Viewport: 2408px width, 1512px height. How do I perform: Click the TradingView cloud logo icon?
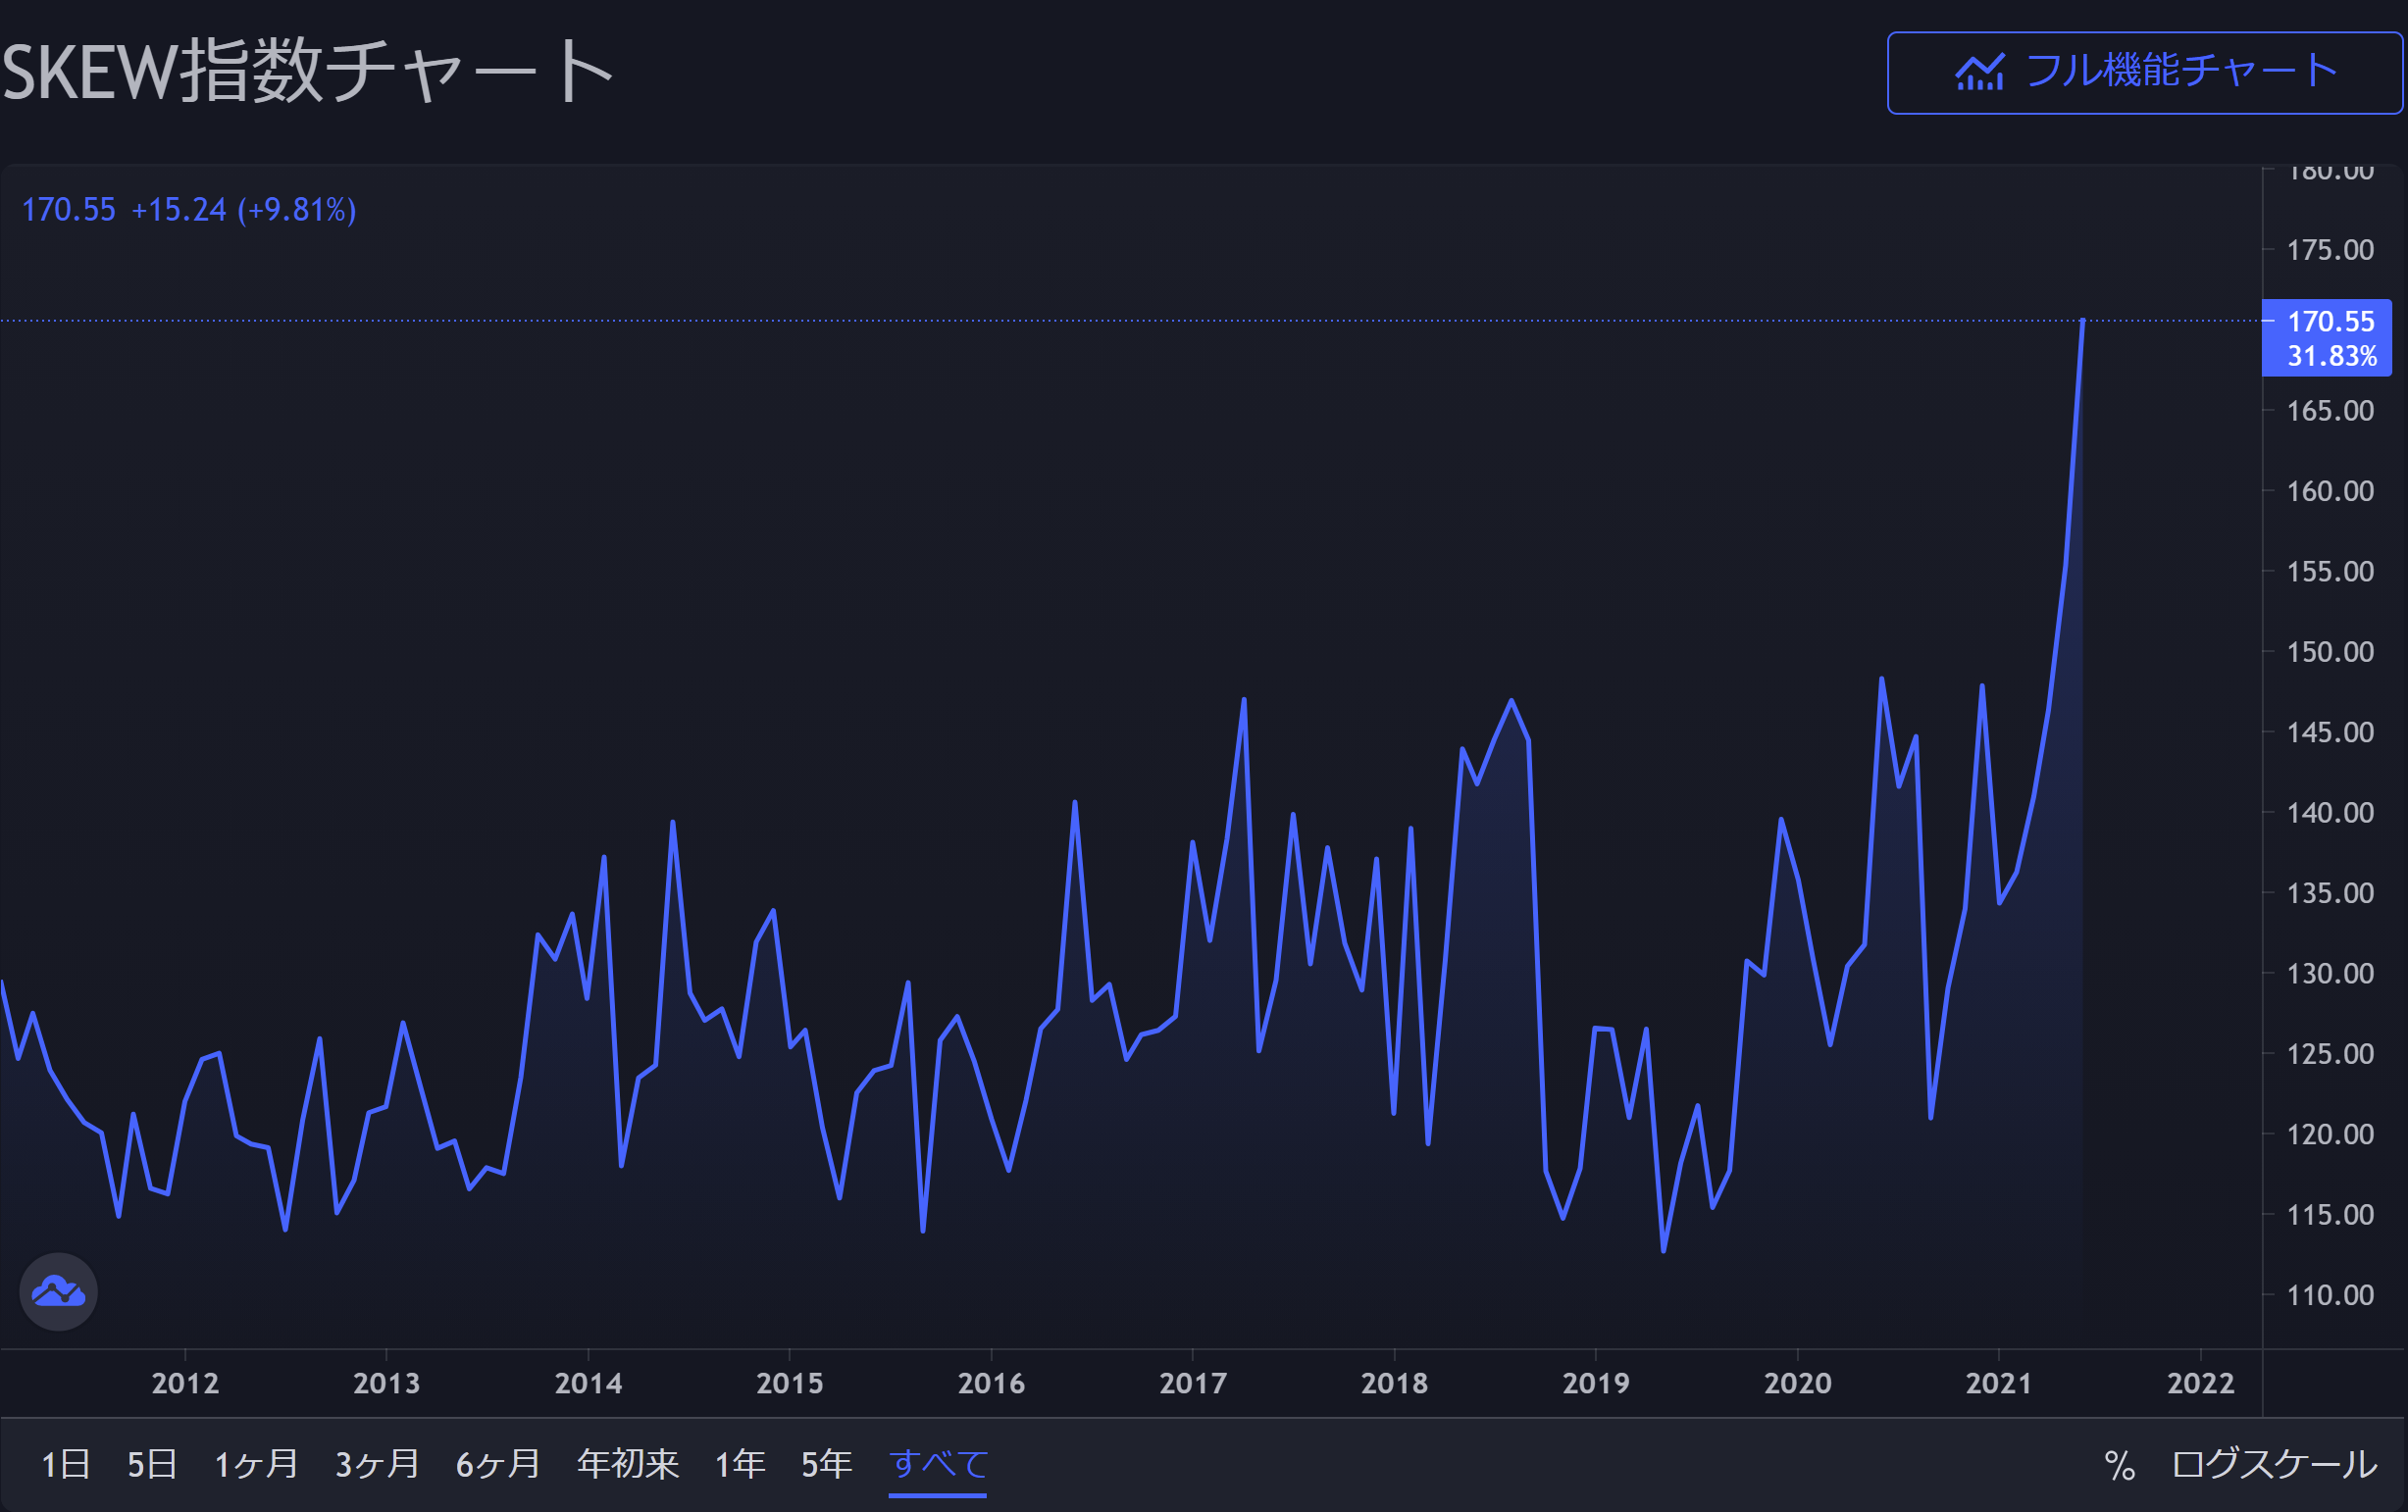(x=58, y=1292)
